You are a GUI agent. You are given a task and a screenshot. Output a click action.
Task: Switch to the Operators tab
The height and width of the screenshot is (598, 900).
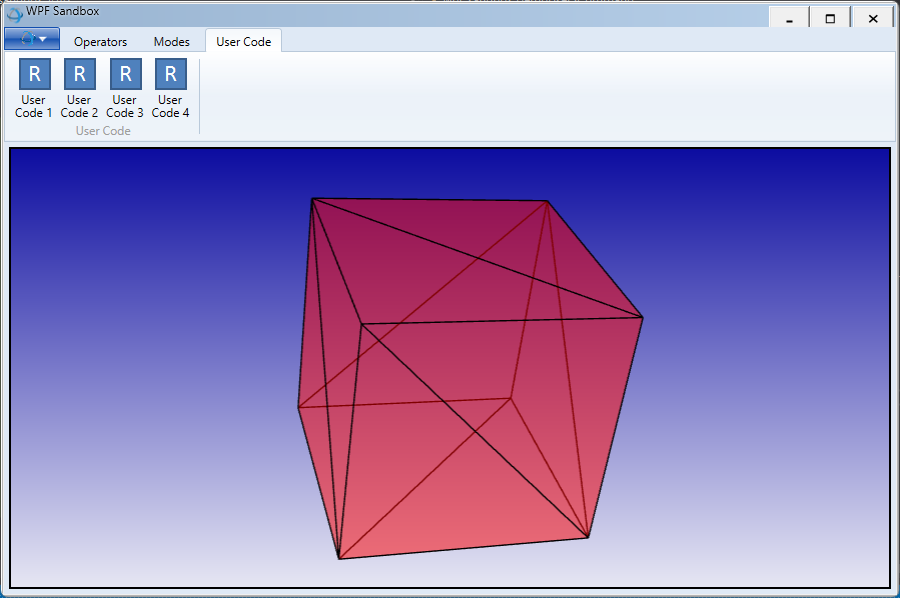pos(100,42)
